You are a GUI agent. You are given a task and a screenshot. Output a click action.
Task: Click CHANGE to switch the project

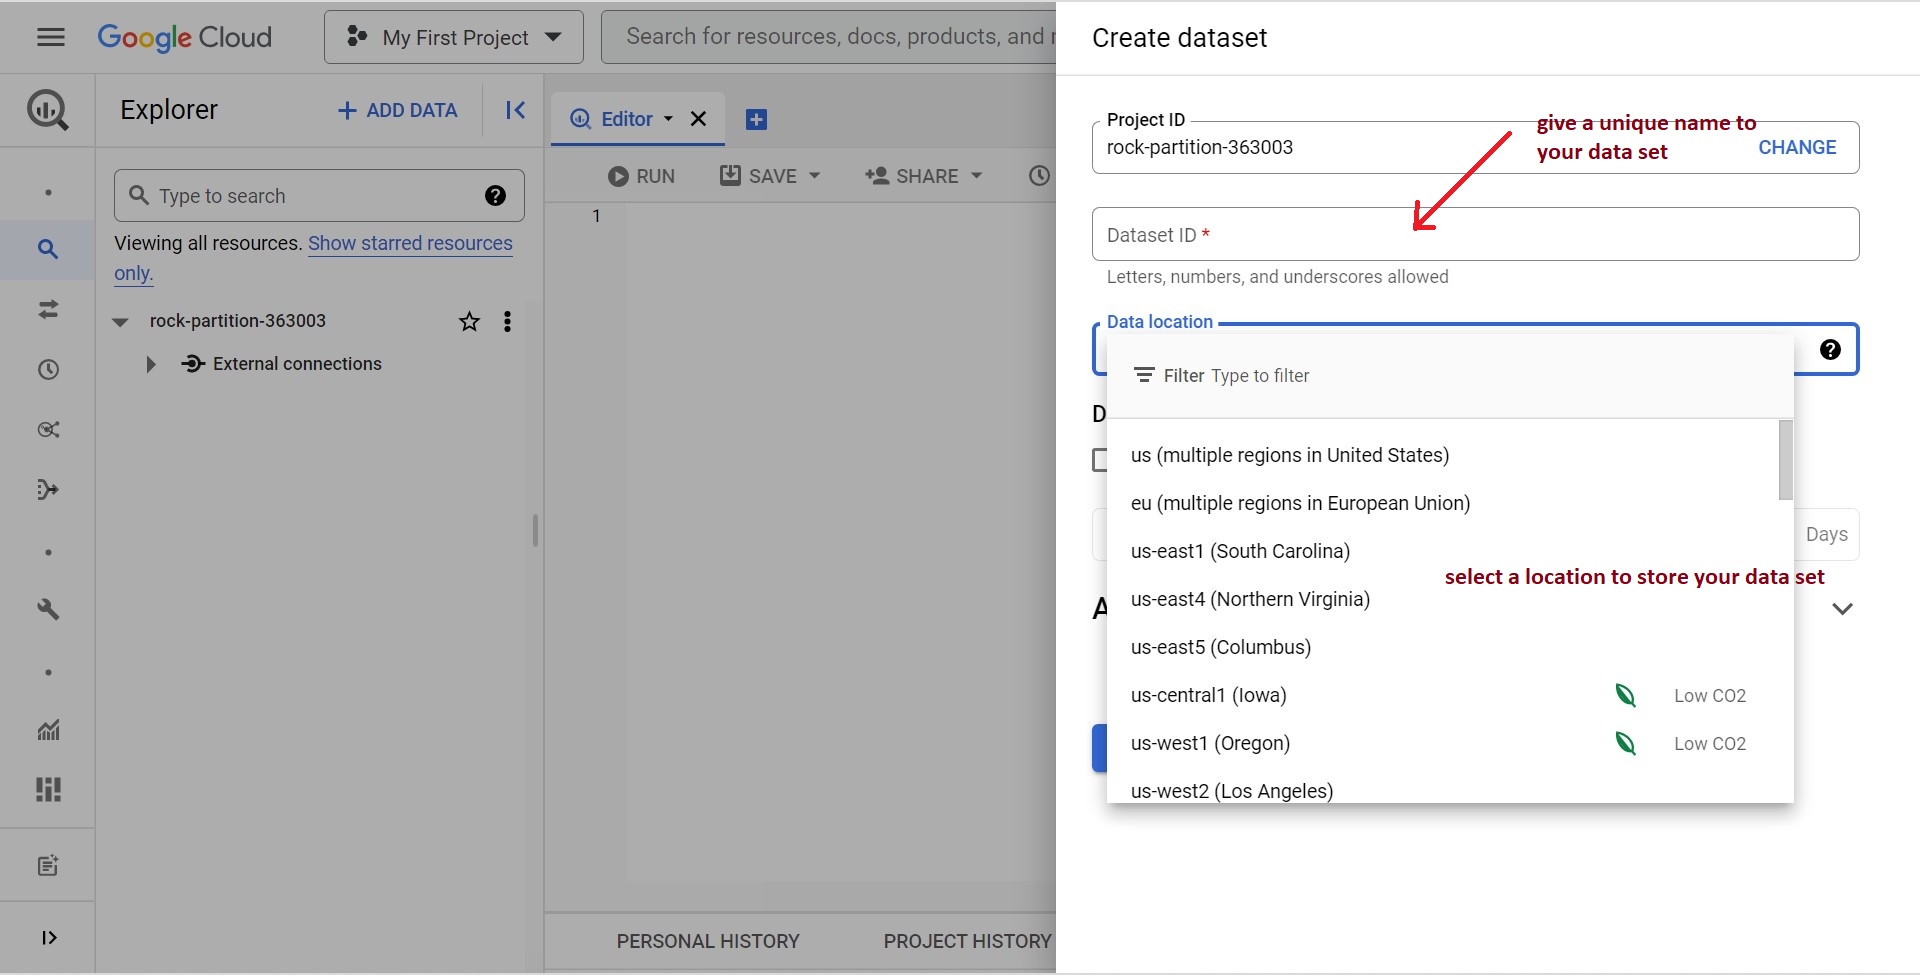[1797, 147]
